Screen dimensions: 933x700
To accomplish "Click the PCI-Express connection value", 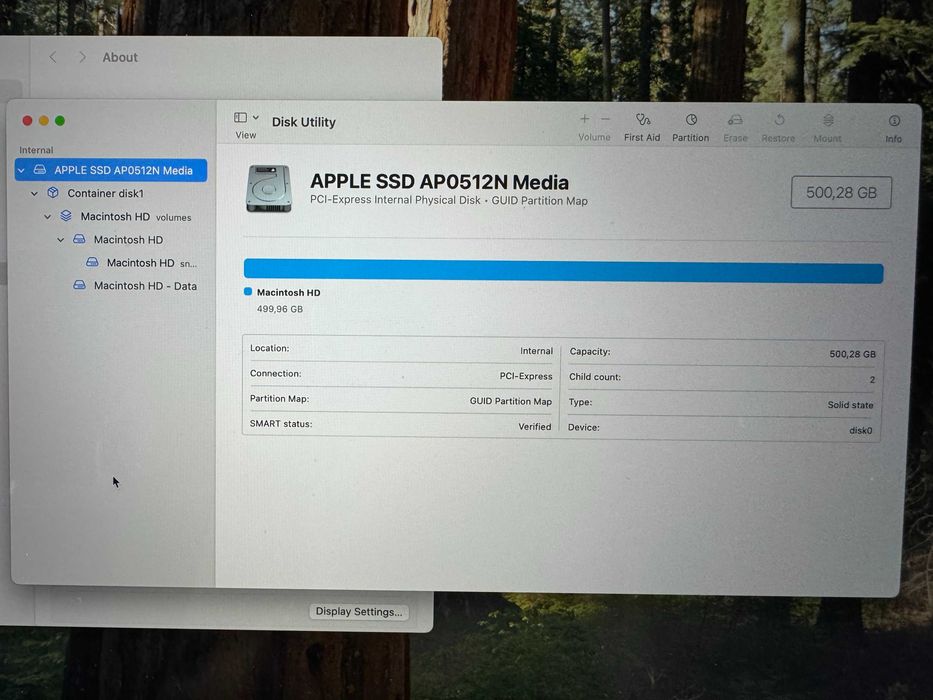I will coord(525,376).
